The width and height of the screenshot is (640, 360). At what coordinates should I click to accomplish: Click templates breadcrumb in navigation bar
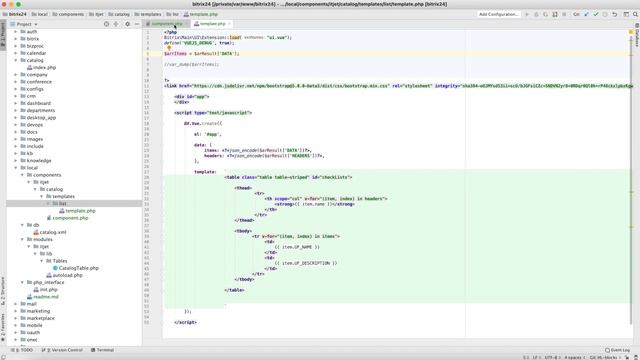click(x=148, y=14)
